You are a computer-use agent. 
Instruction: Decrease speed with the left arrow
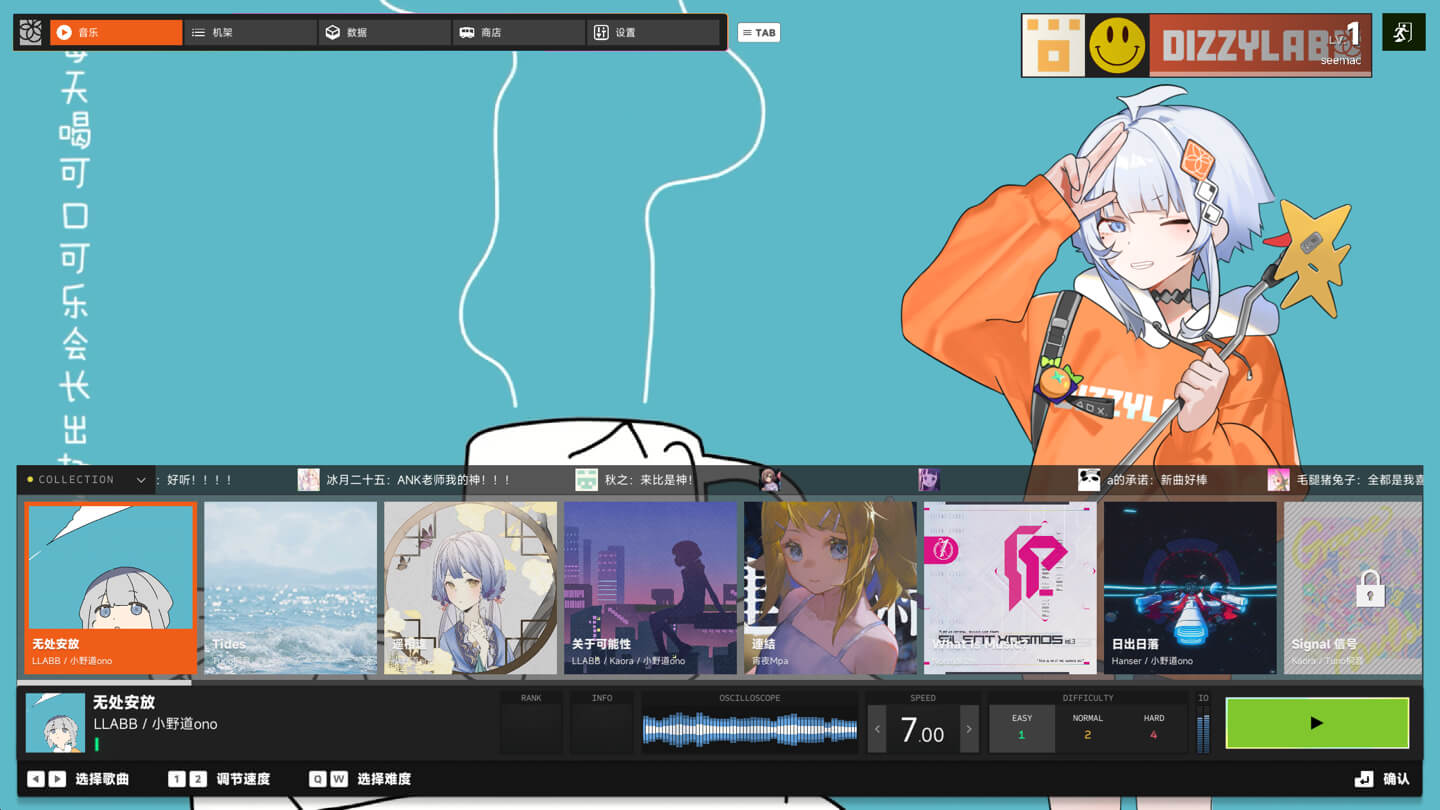[x=877, y=729]
